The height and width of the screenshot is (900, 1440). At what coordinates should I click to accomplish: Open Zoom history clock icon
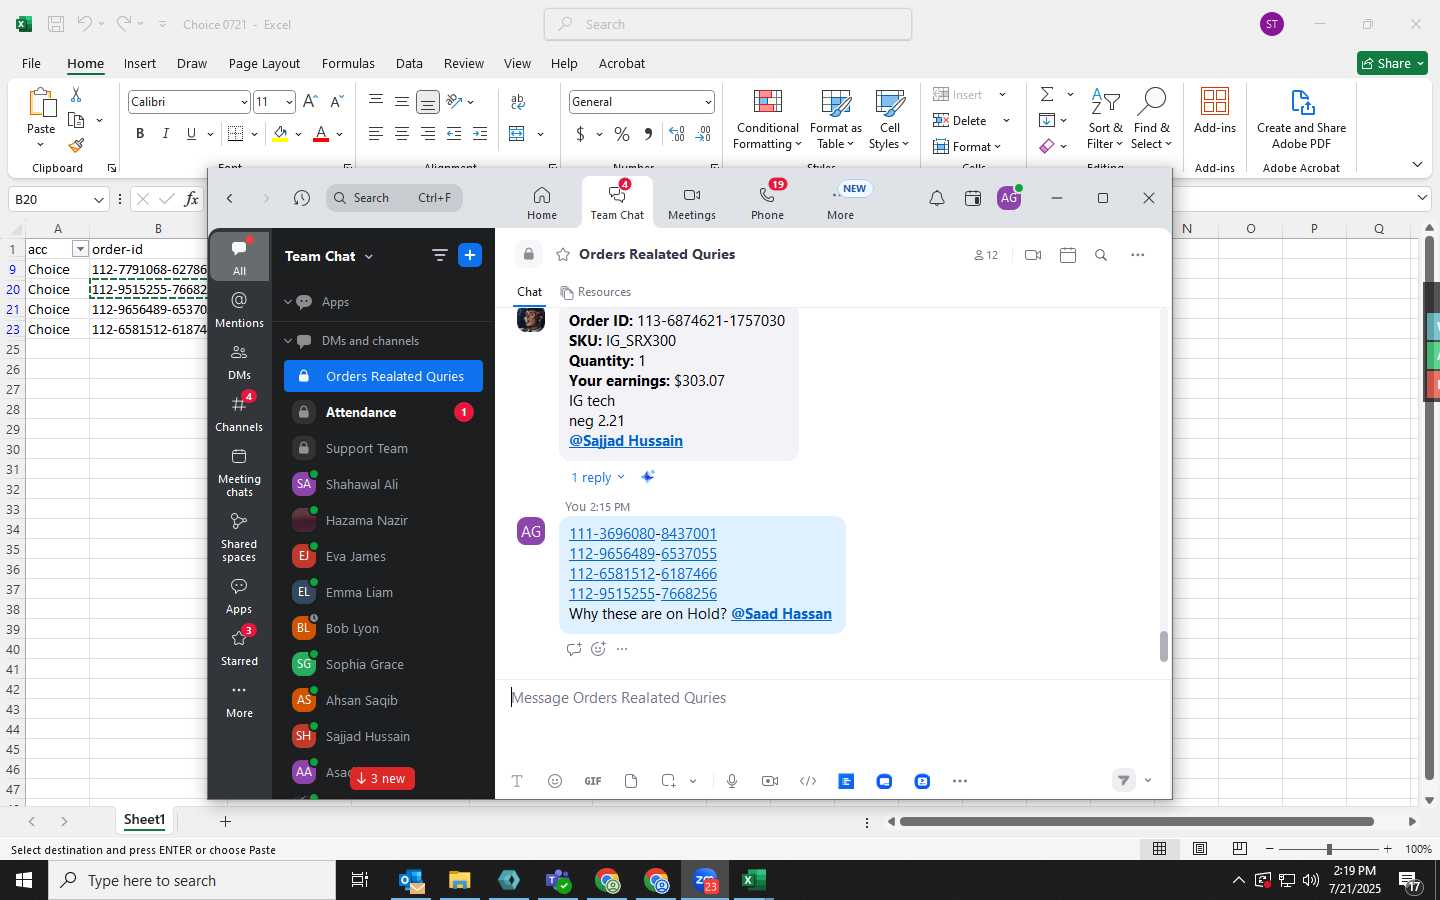click(x=301, y=198)
